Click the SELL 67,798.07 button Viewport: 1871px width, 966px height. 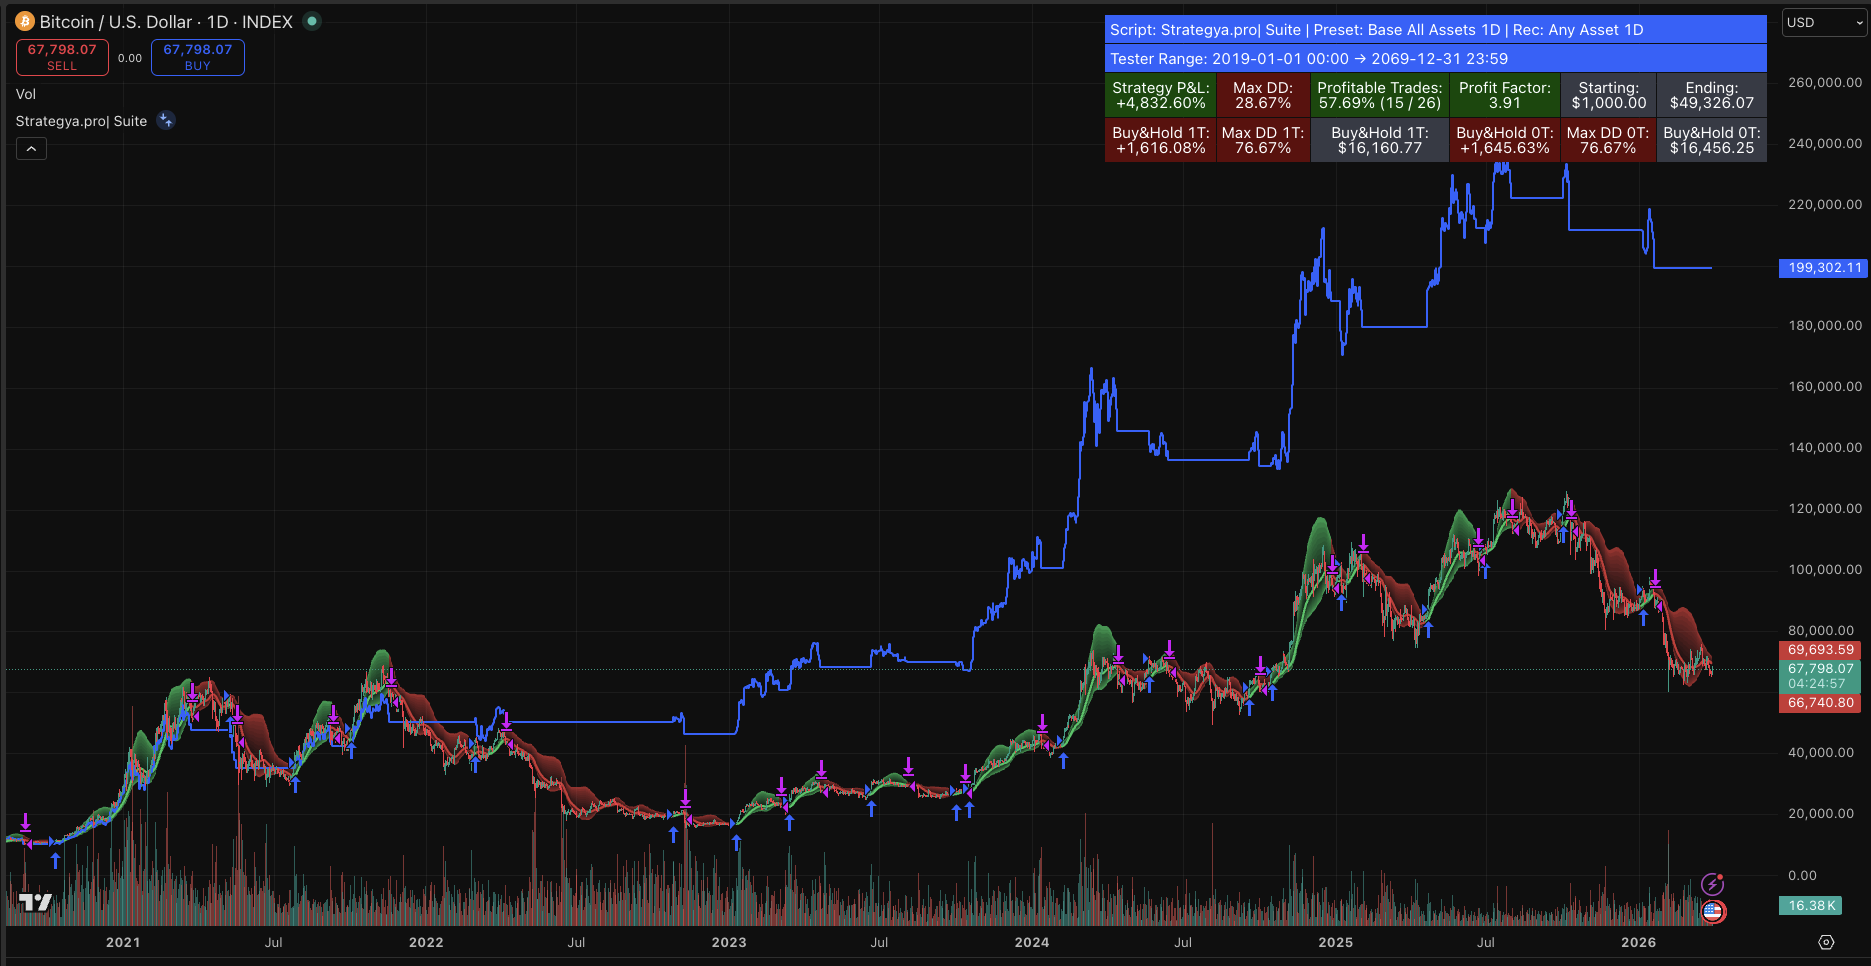pyautogui.click(x=62, y=57)
